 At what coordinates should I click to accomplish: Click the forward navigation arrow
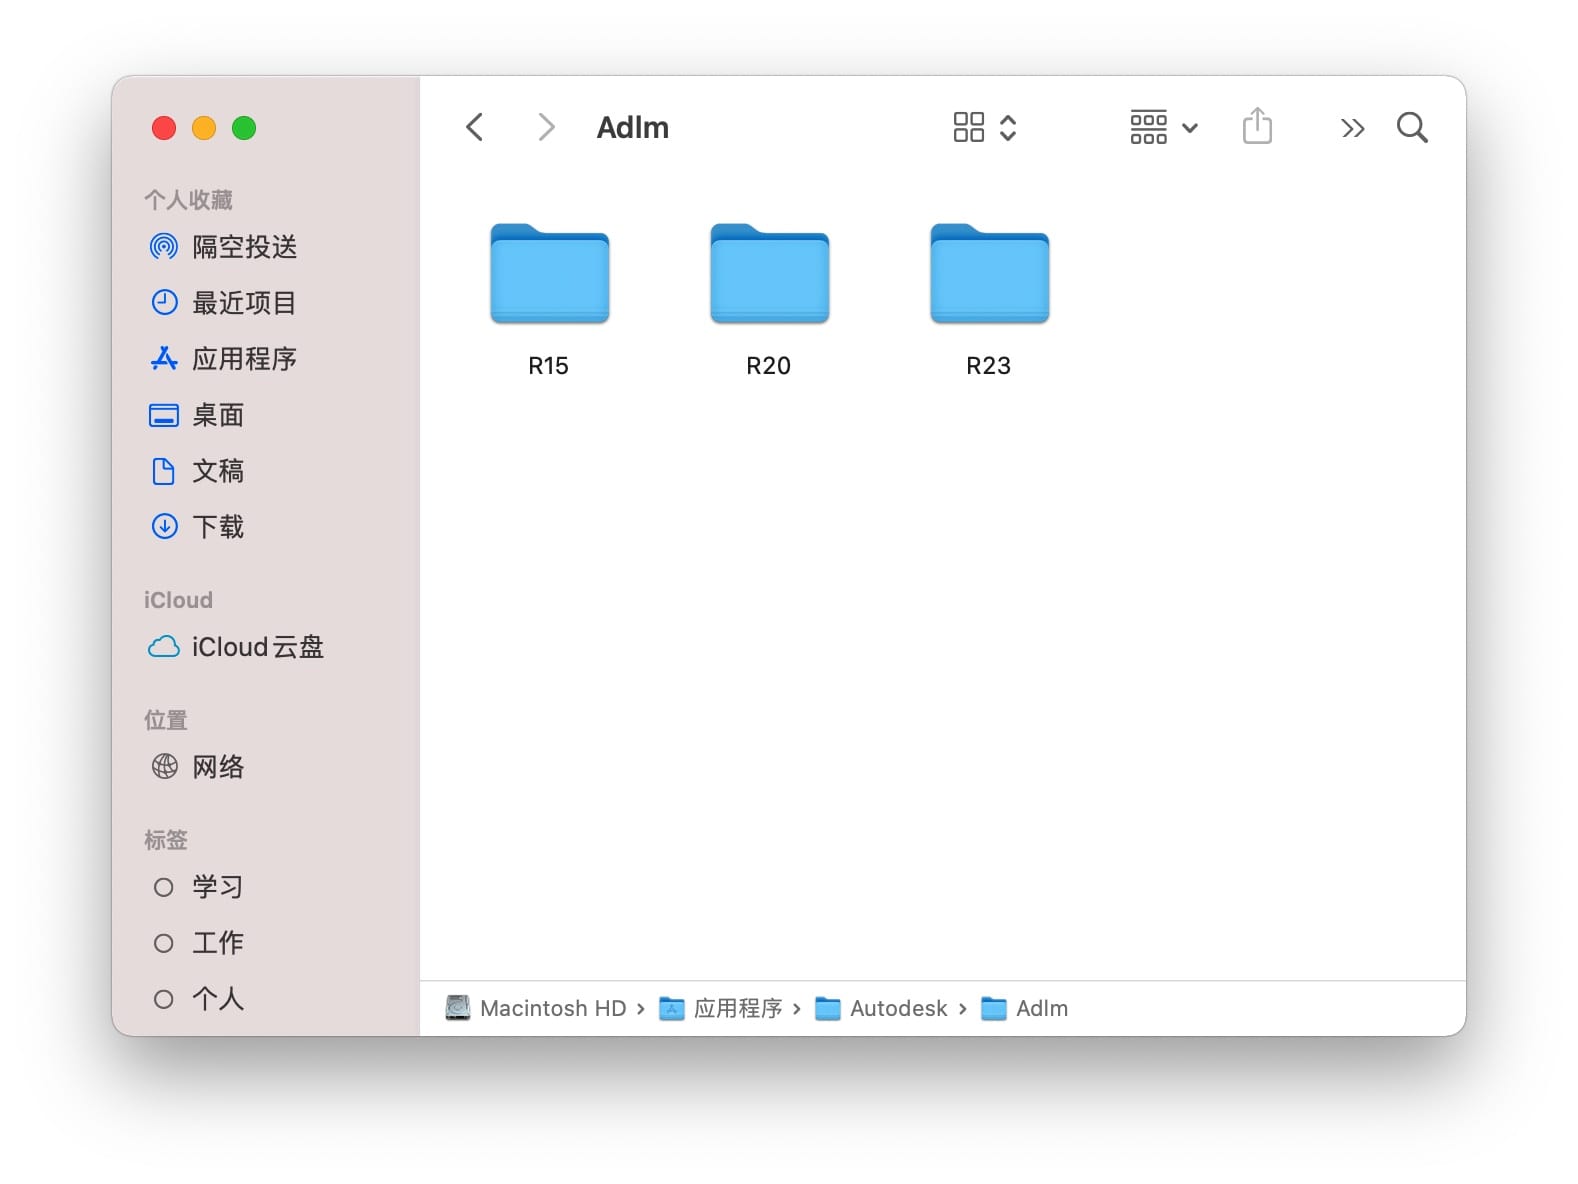(x=545, y=127)
